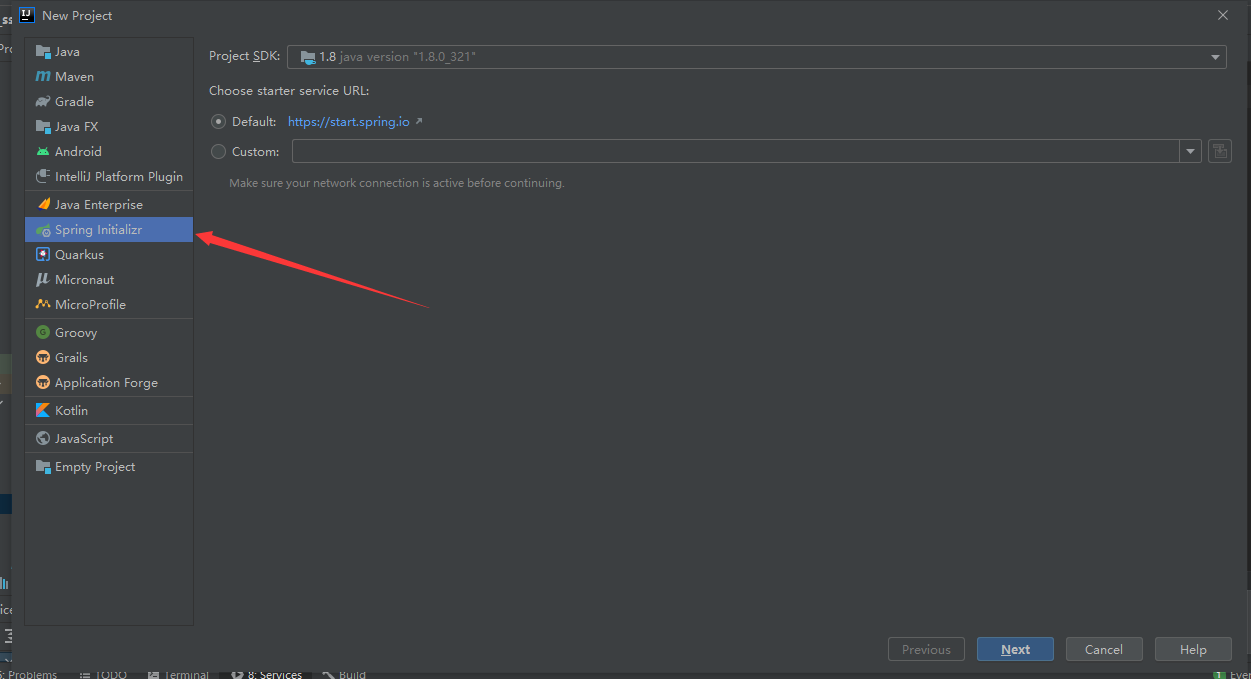The image size is (1251, 679).
Task: Click the Java Enterprise icon
Action: pyautogui.click(x=43, y=205)
